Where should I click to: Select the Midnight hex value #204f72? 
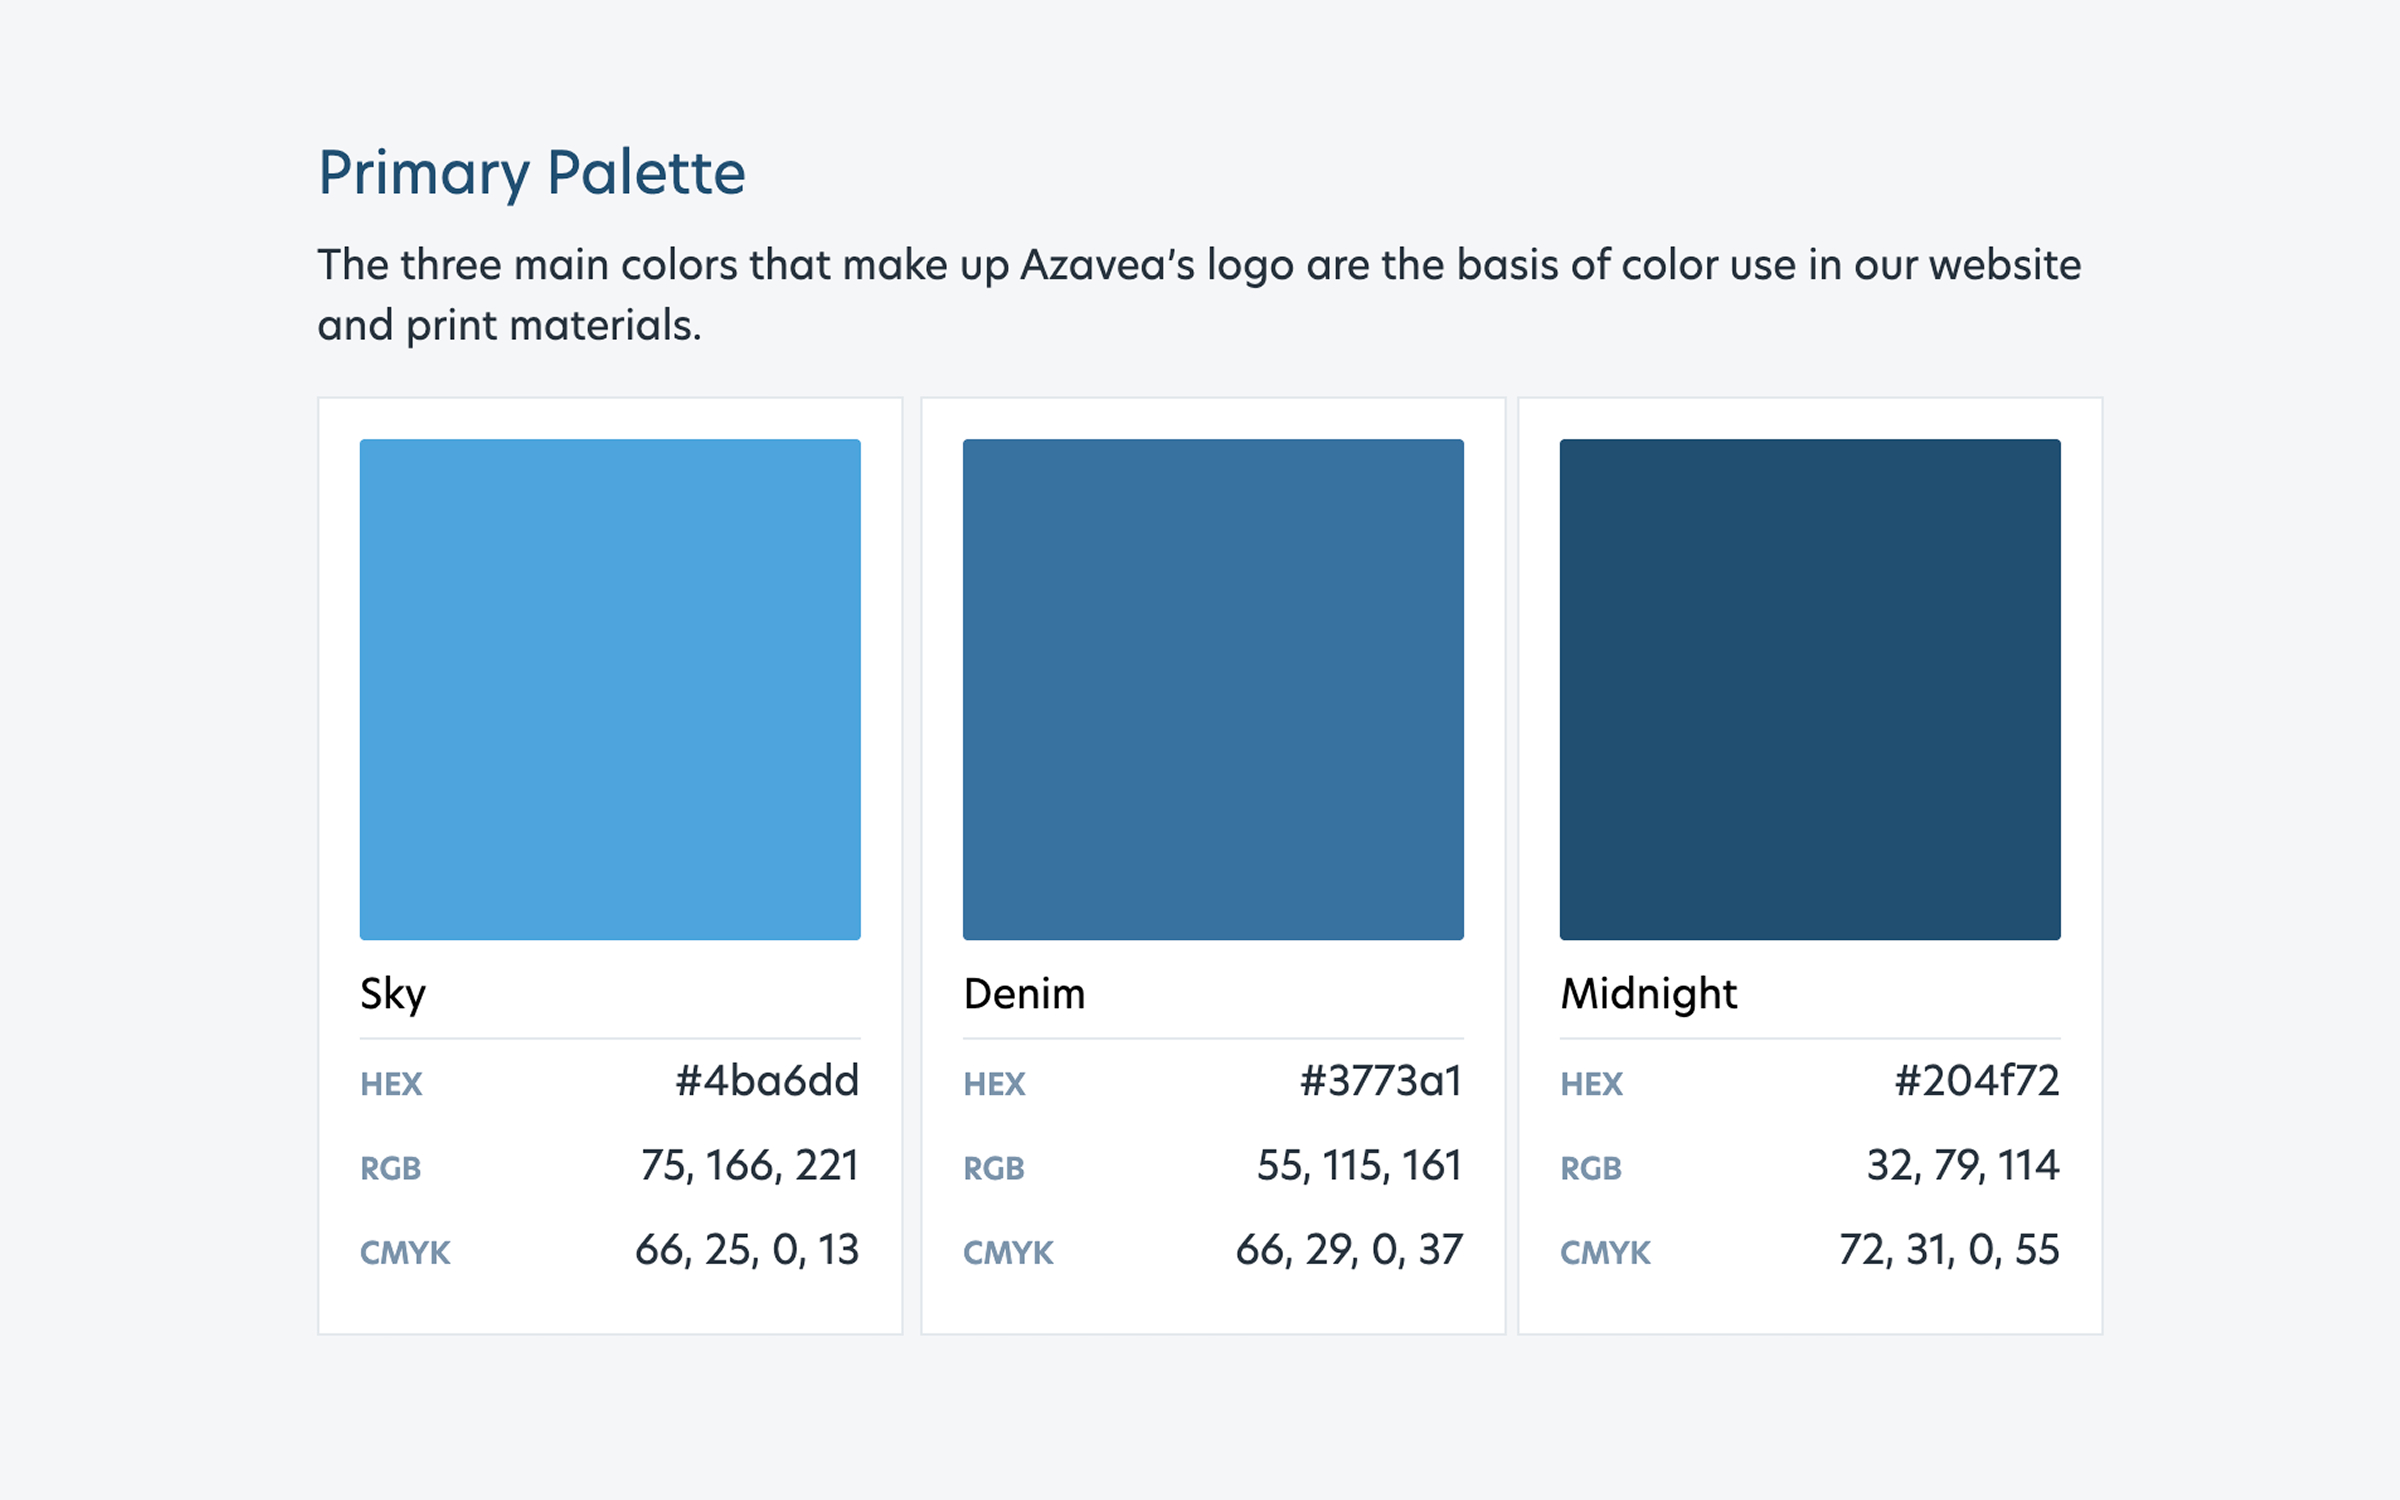[x=1976, y=1081]
